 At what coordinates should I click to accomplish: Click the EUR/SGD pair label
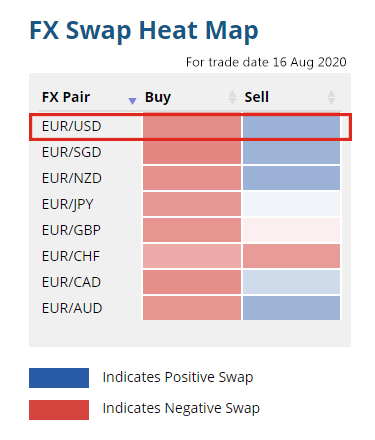71,152
